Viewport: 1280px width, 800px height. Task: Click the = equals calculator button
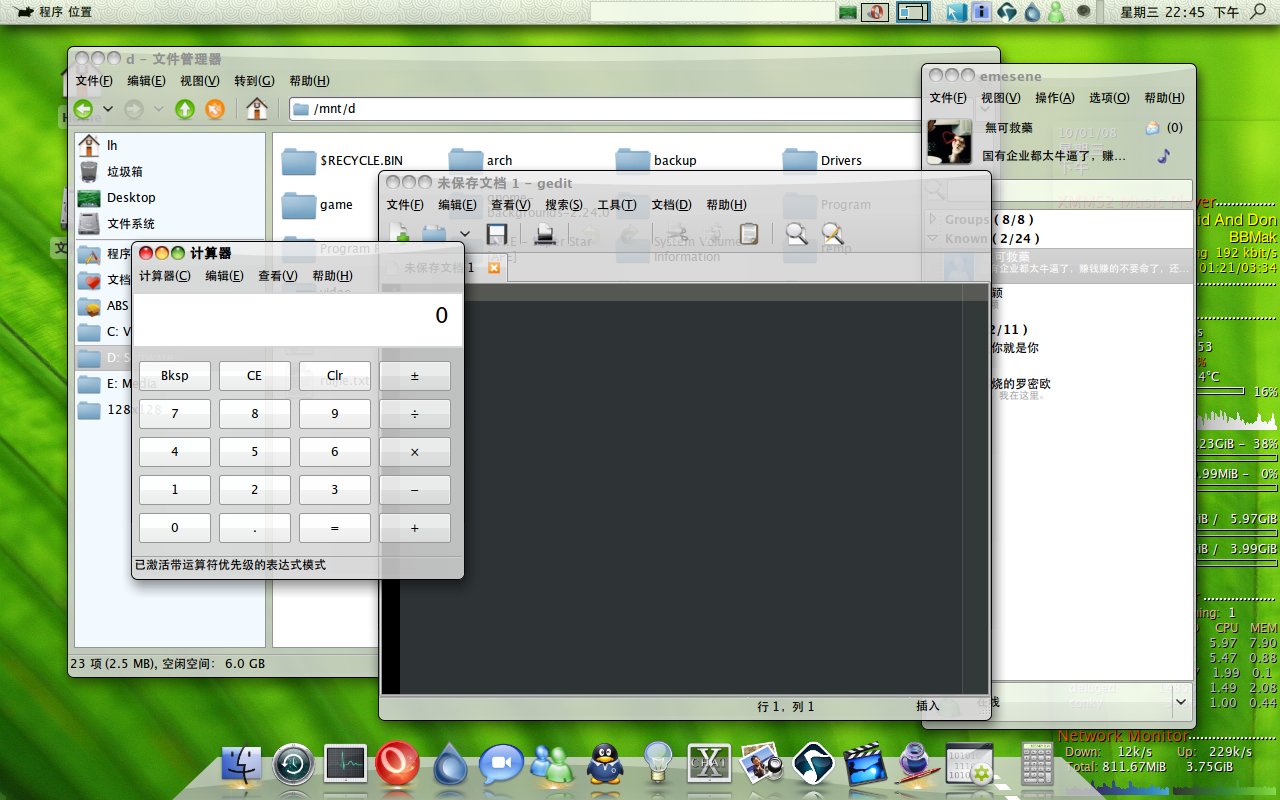[335, 528]
